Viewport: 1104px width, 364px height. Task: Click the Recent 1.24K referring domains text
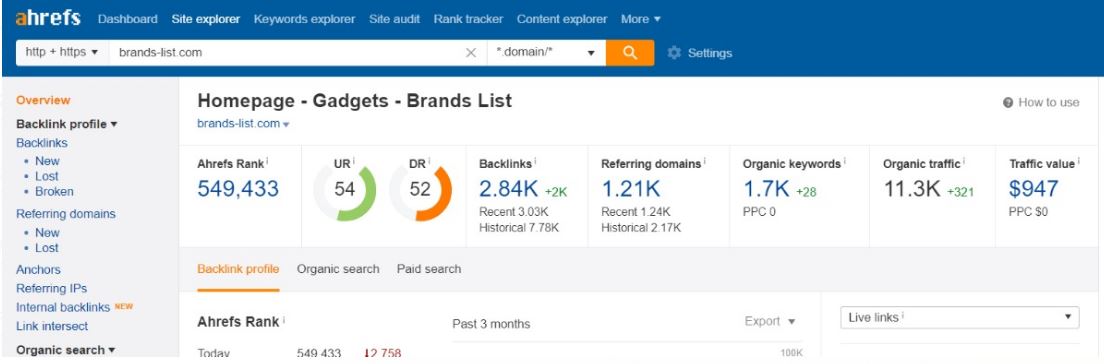point(635,212)
